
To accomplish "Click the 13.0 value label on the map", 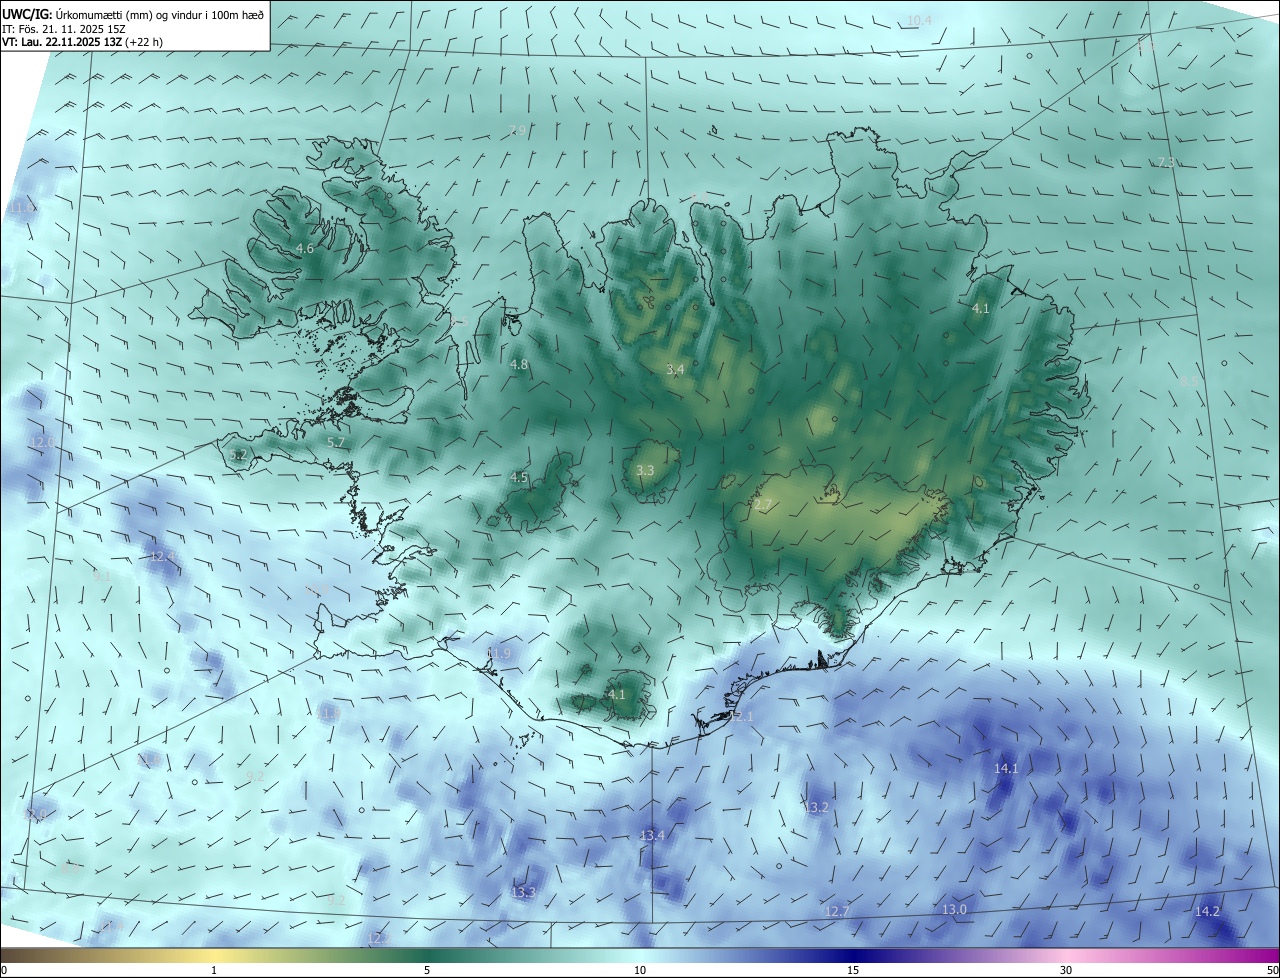I will click(954, 909).
